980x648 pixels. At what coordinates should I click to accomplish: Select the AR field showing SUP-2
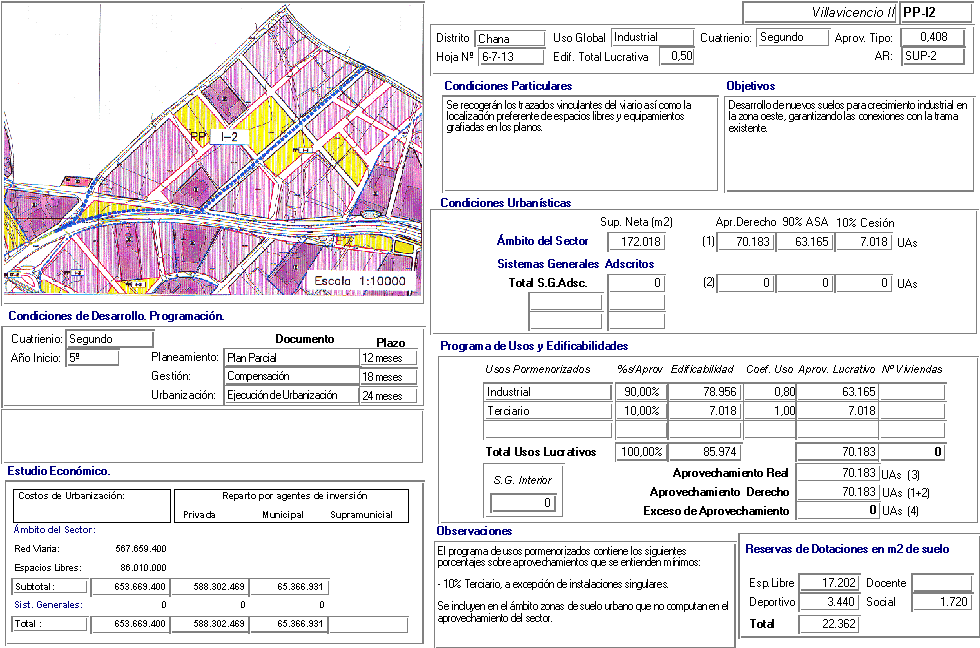932,57
